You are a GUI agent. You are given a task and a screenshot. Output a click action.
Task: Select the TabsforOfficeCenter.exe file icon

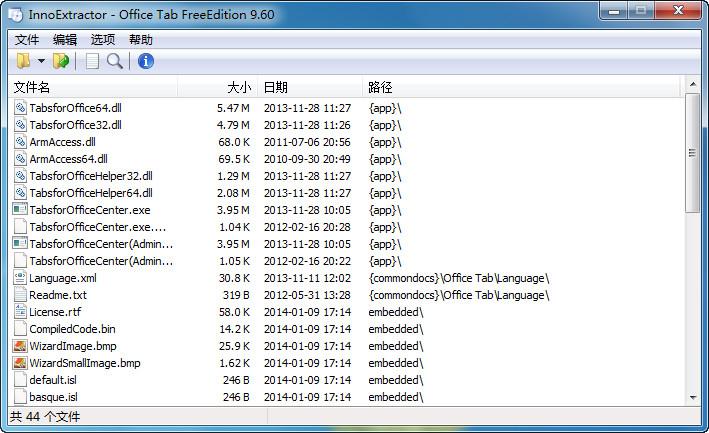click(x=20, y=210)
